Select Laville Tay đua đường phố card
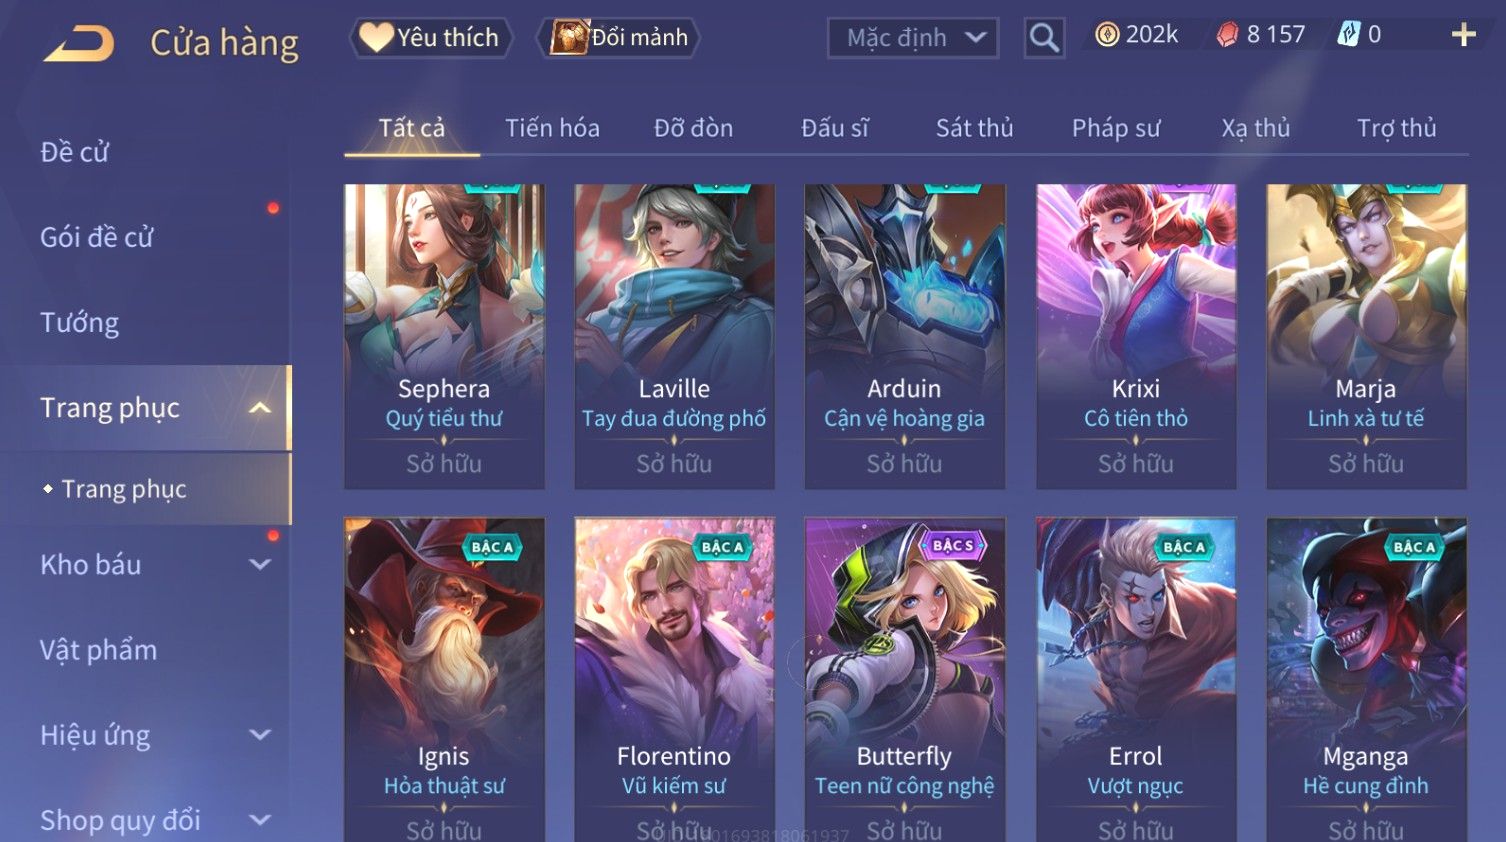Image resolution: width=1506 pixels, height=842 pixels. (675, 336)
